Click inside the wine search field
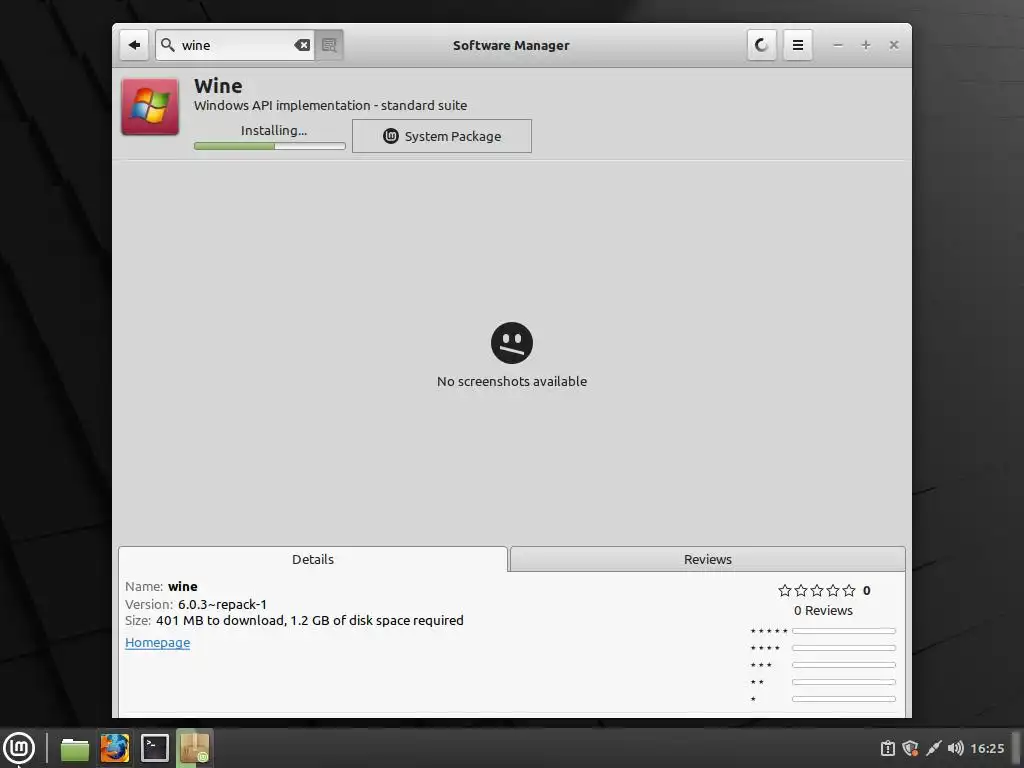 [x=235, y=45]
